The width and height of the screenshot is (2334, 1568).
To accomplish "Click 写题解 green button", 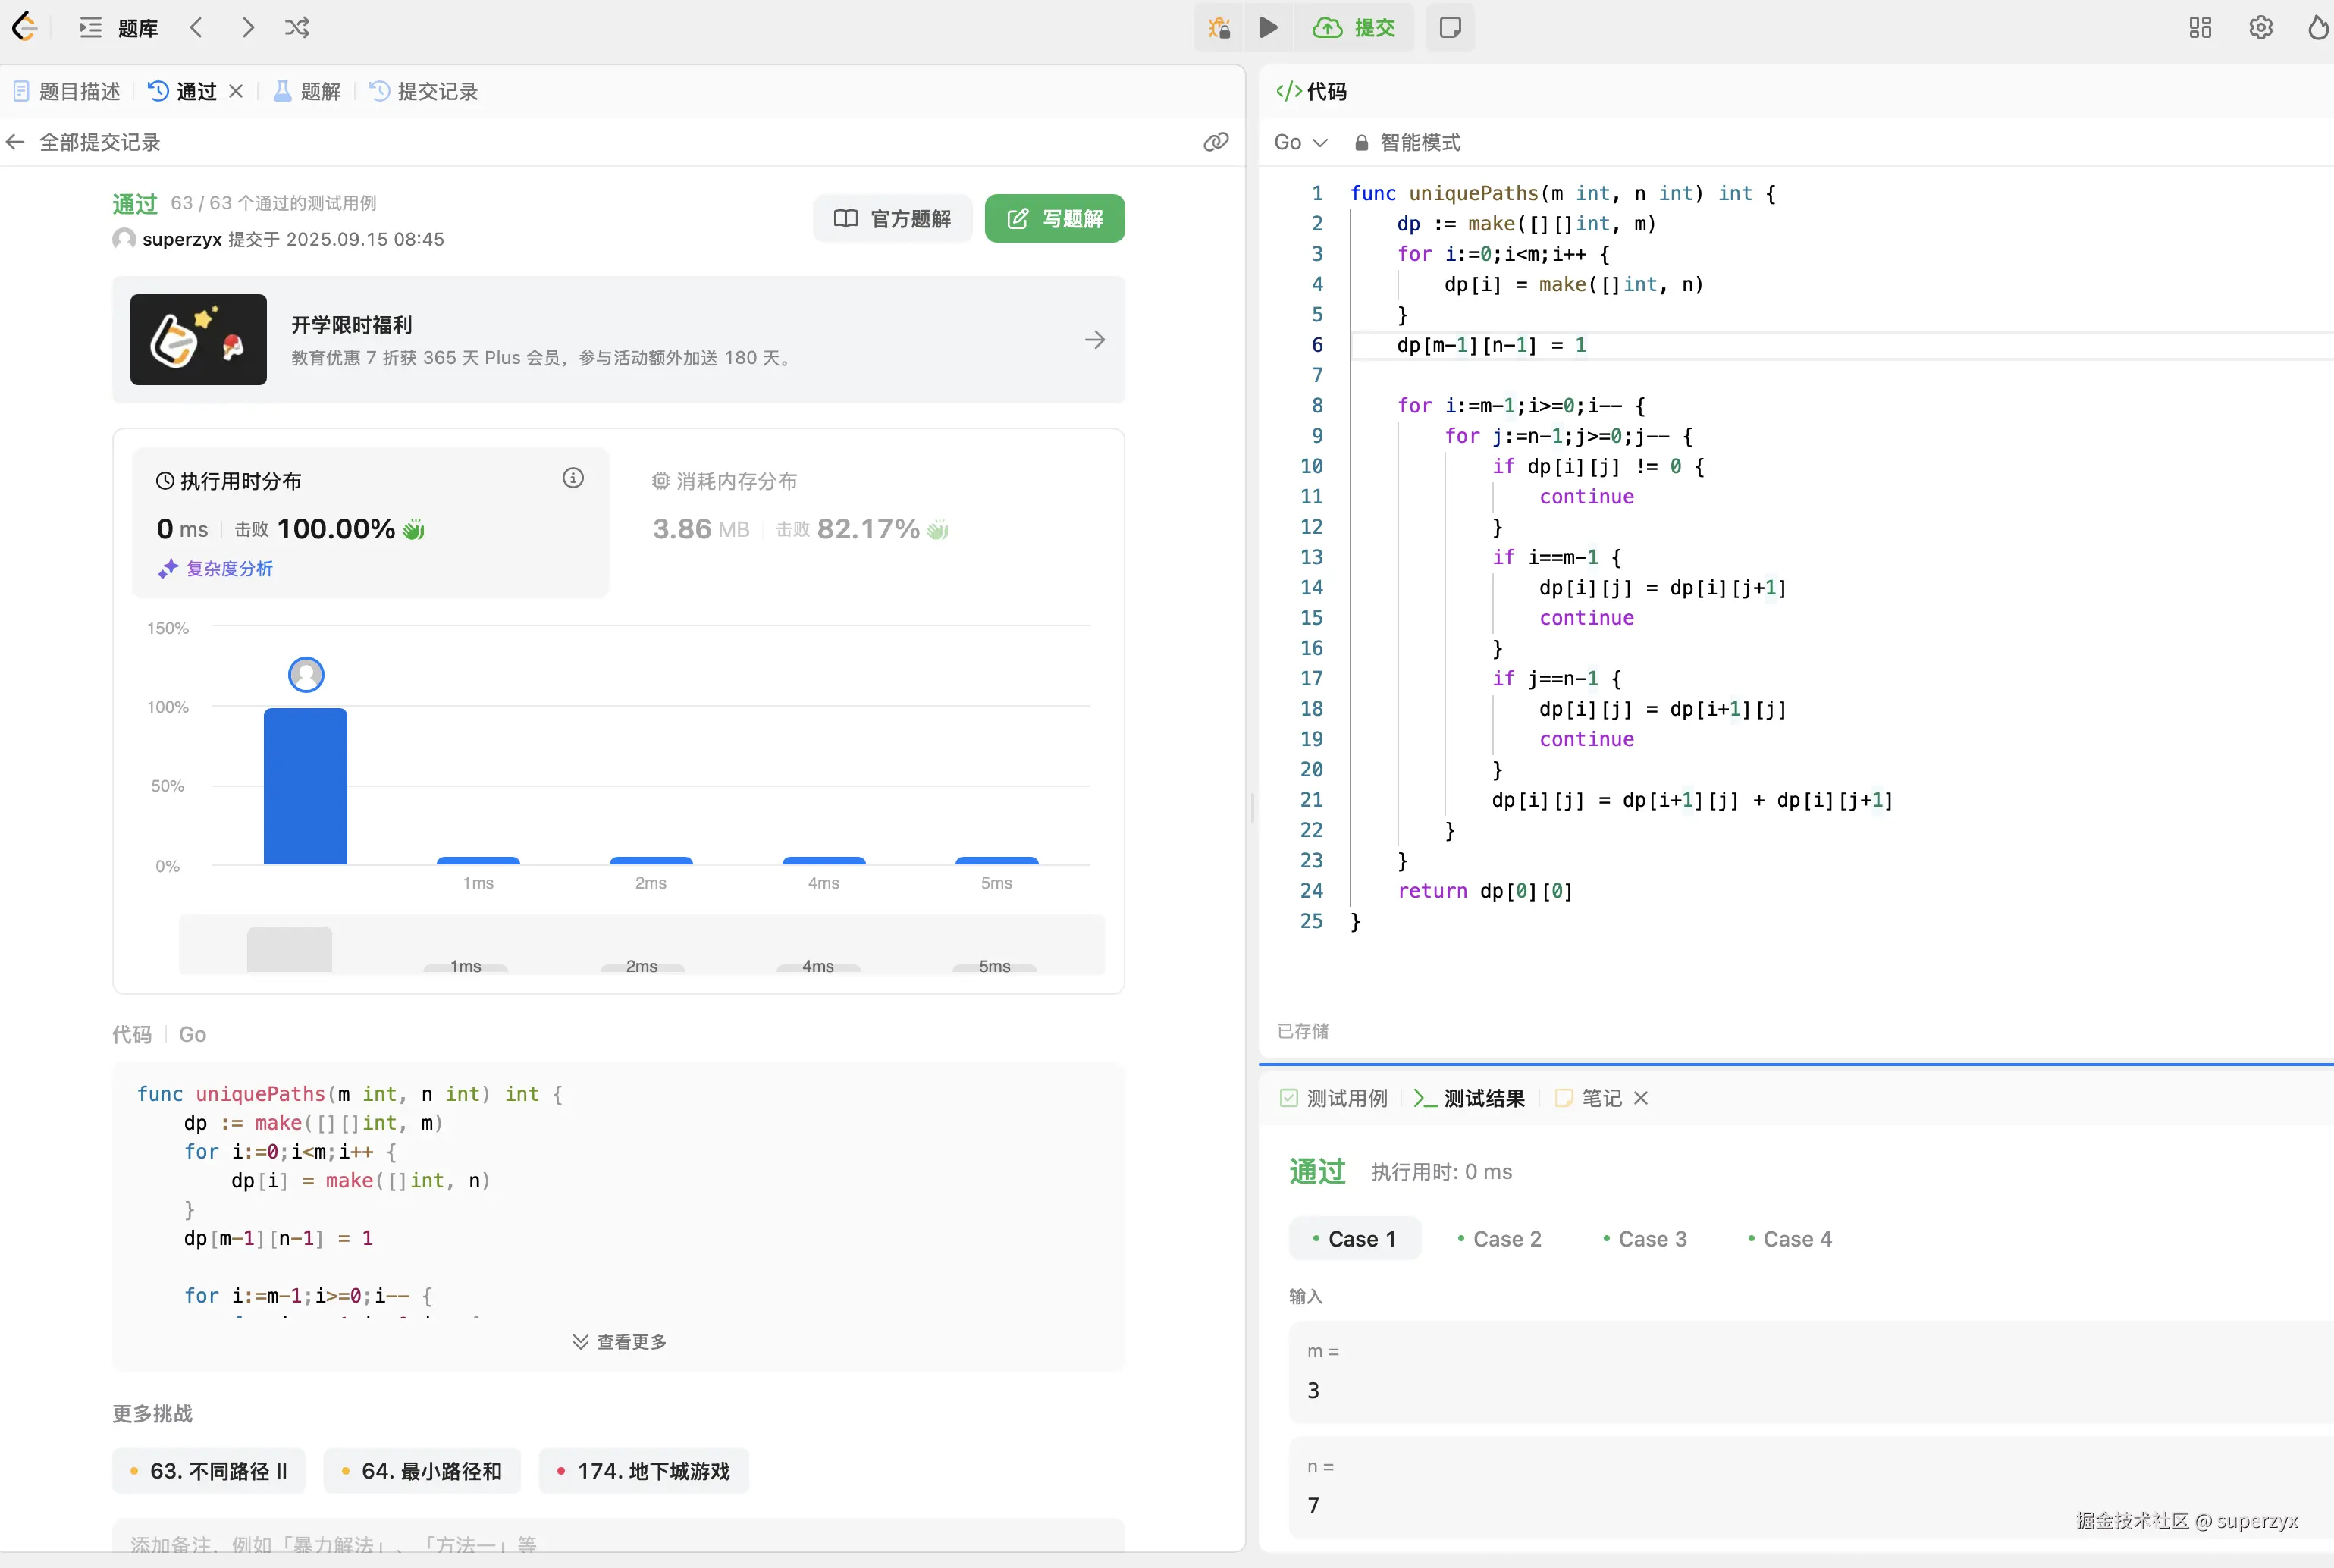I will 1055,218.
